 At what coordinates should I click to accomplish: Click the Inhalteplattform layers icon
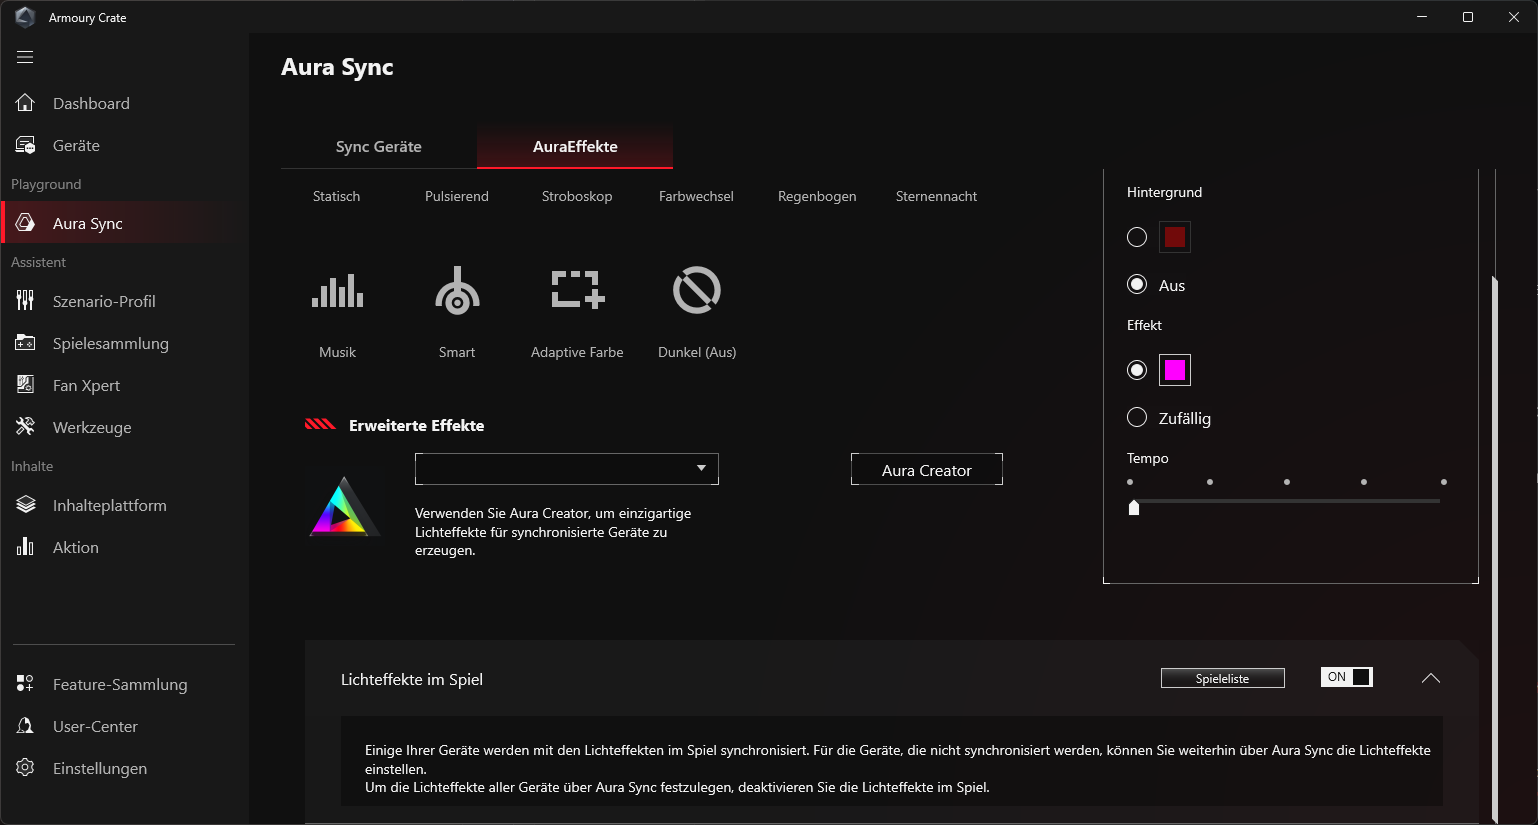pos(25,505)
